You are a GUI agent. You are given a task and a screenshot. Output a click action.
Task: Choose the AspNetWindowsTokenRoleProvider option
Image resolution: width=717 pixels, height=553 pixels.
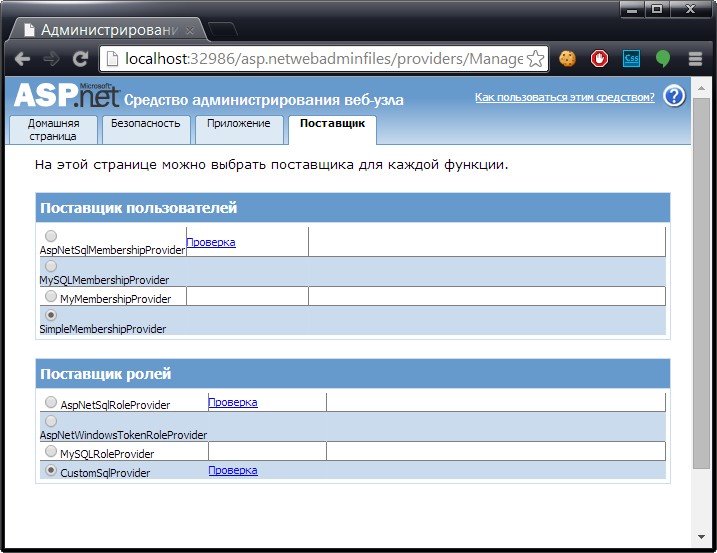(x=51, y=421)
